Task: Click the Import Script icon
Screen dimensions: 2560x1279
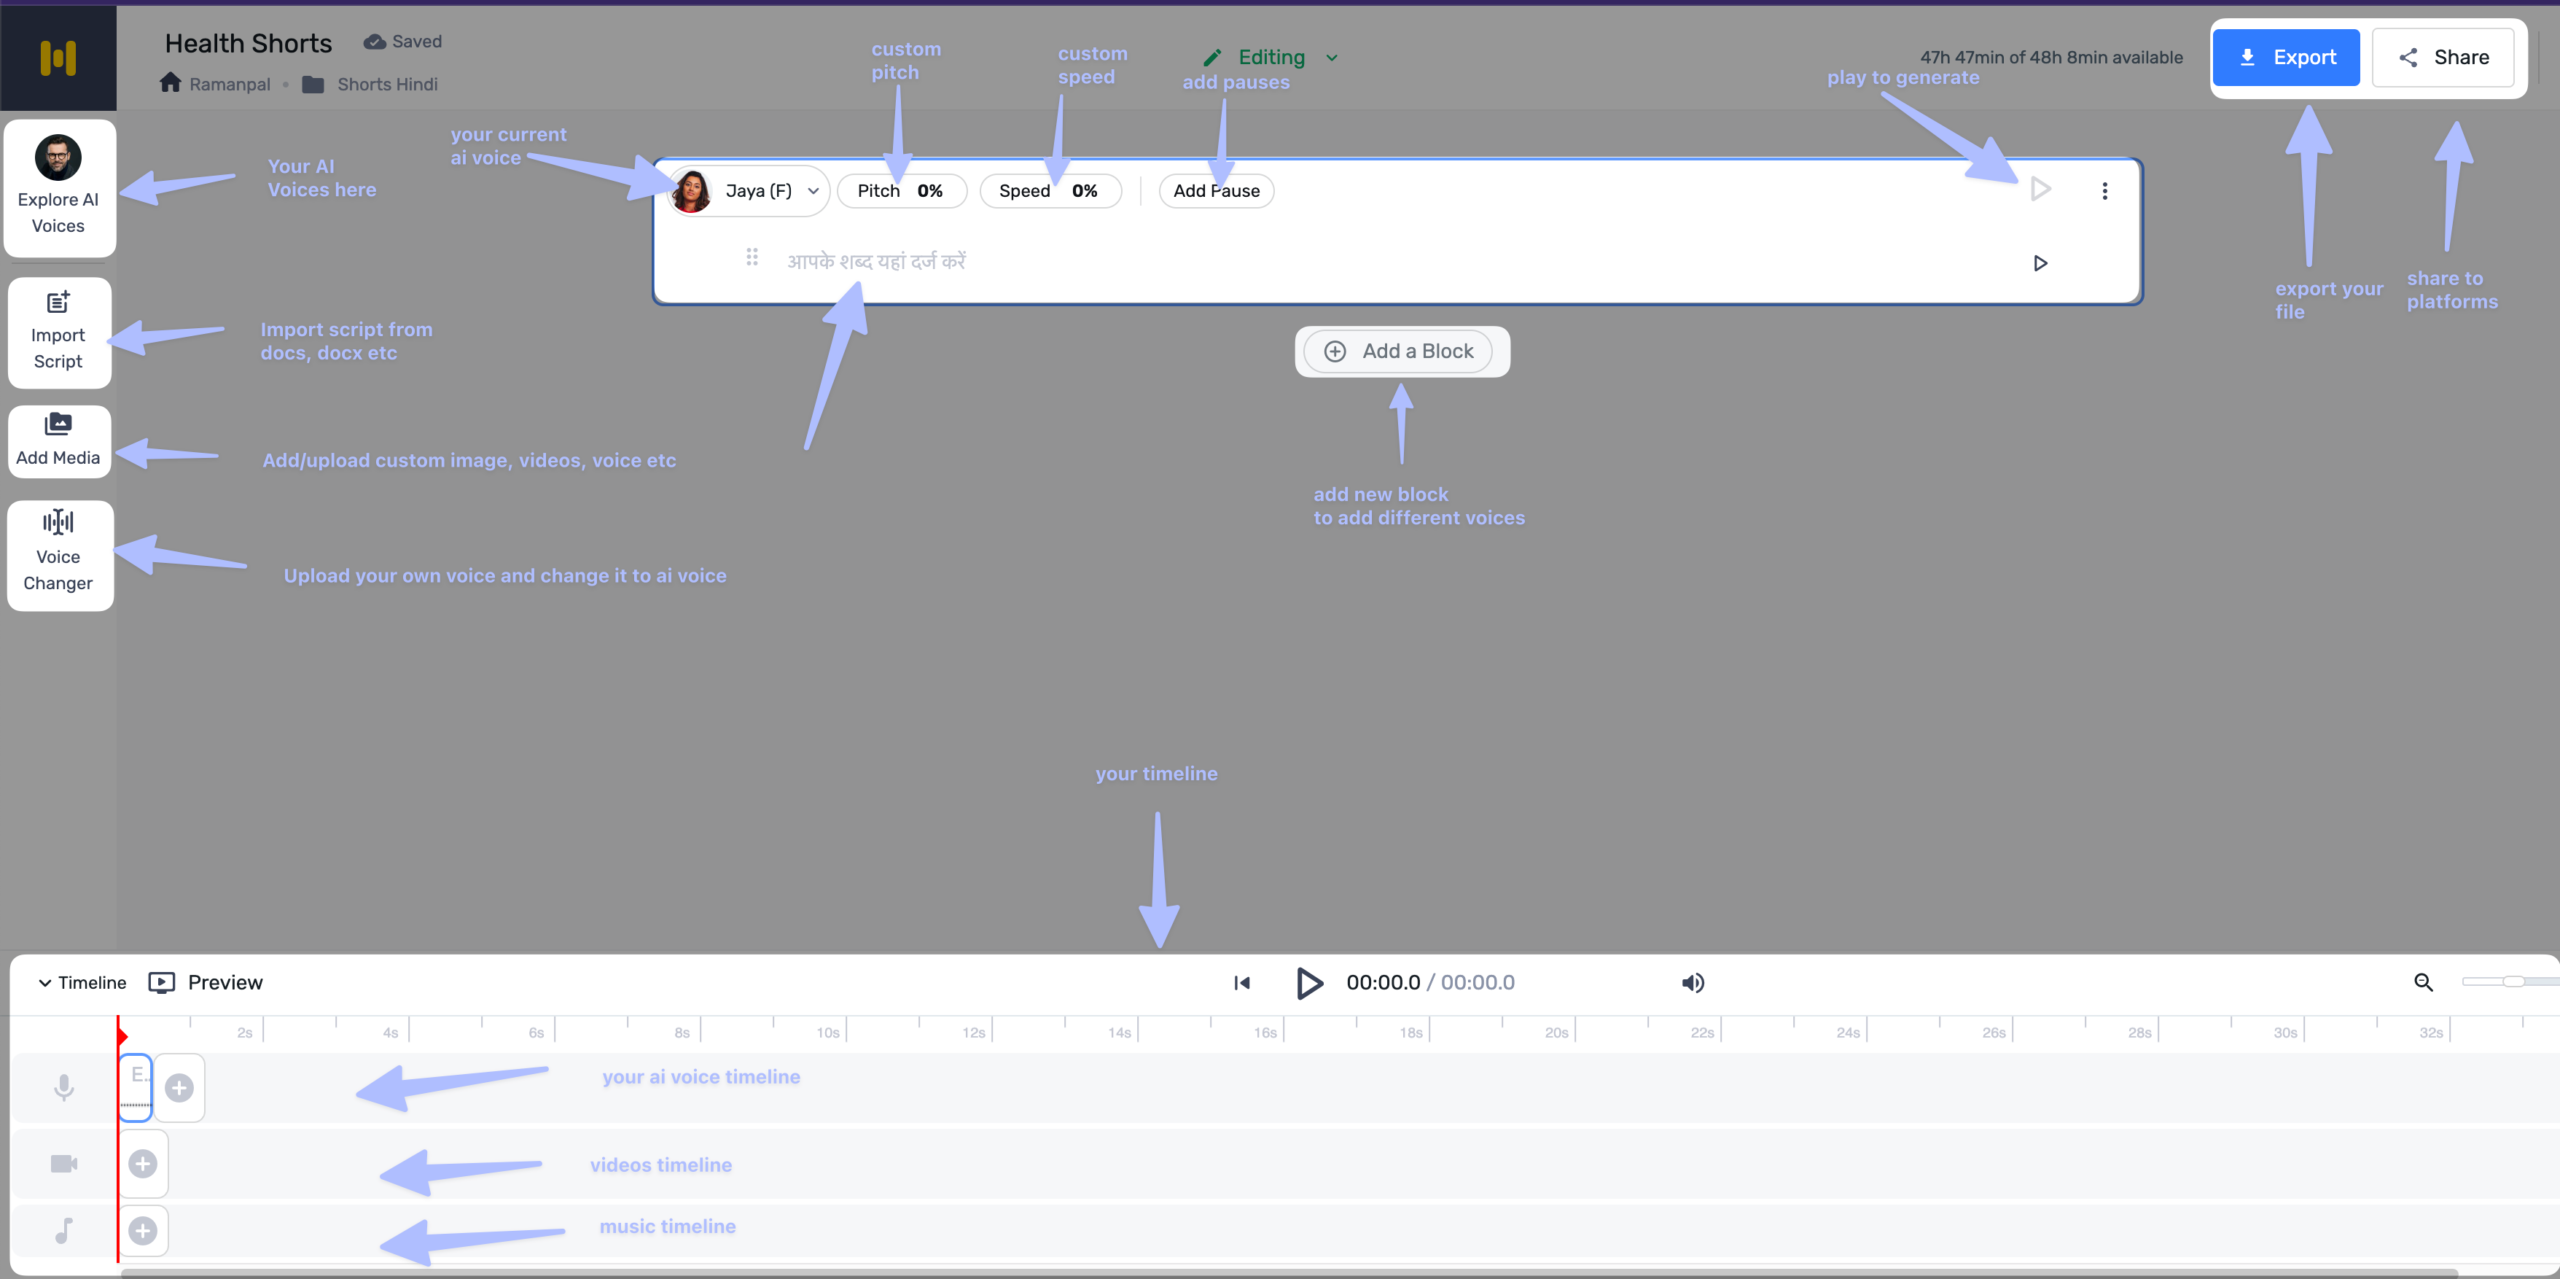Action: pyautogui.click(x=58, y=301)
